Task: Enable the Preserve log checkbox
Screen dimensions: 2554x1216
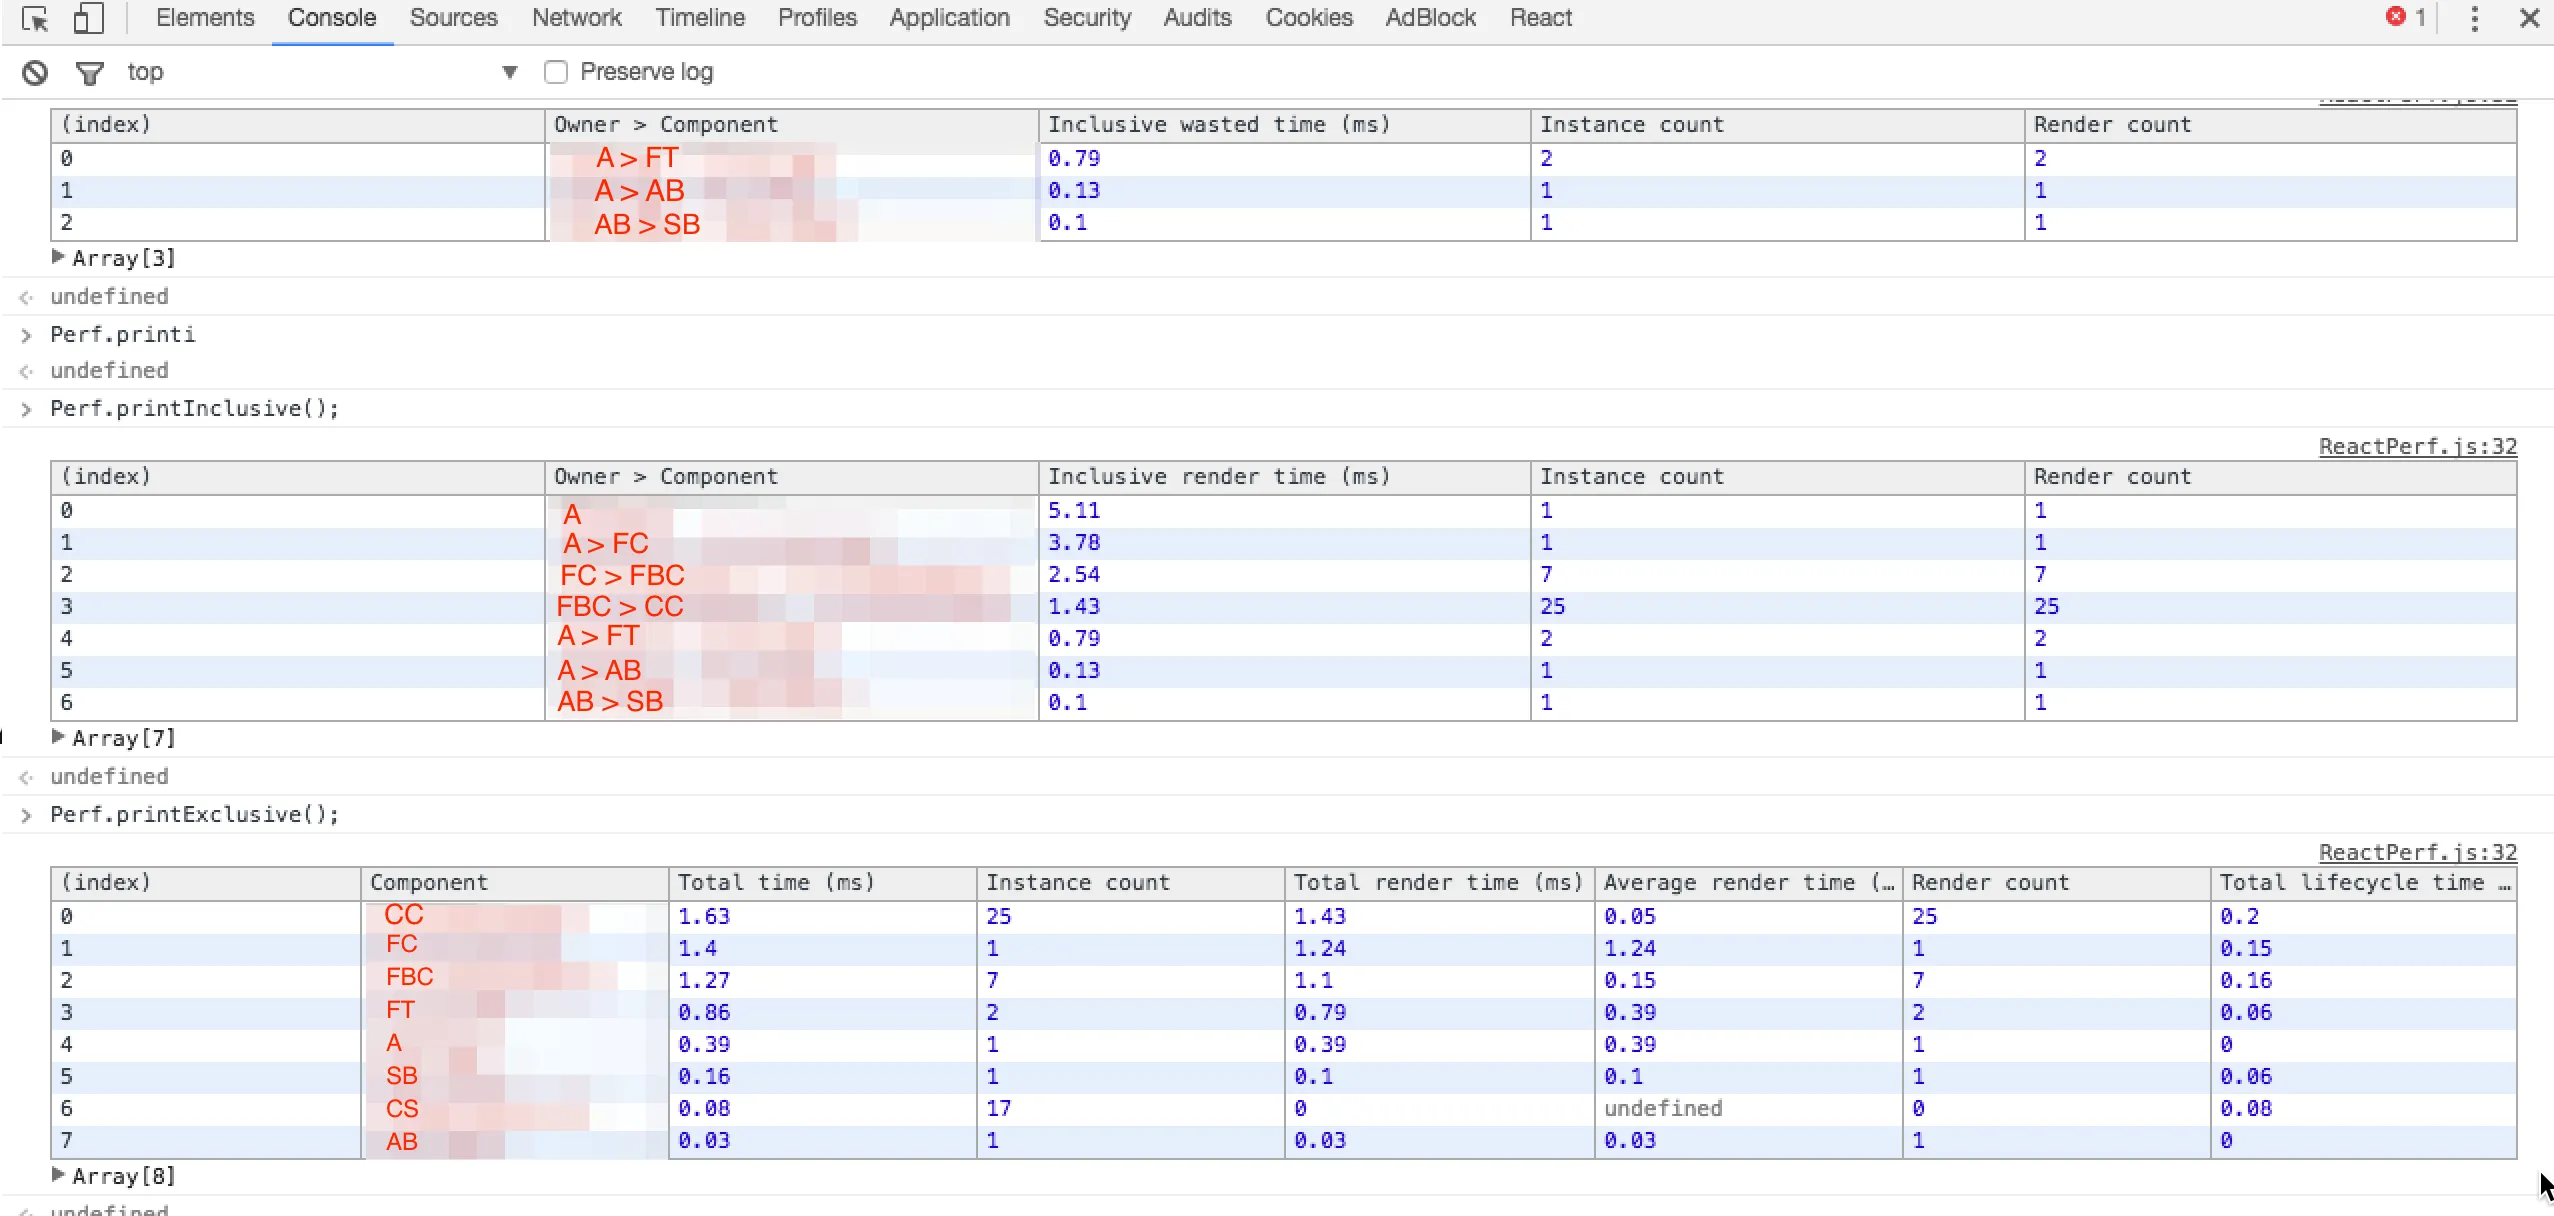Action: click(556, 72)
